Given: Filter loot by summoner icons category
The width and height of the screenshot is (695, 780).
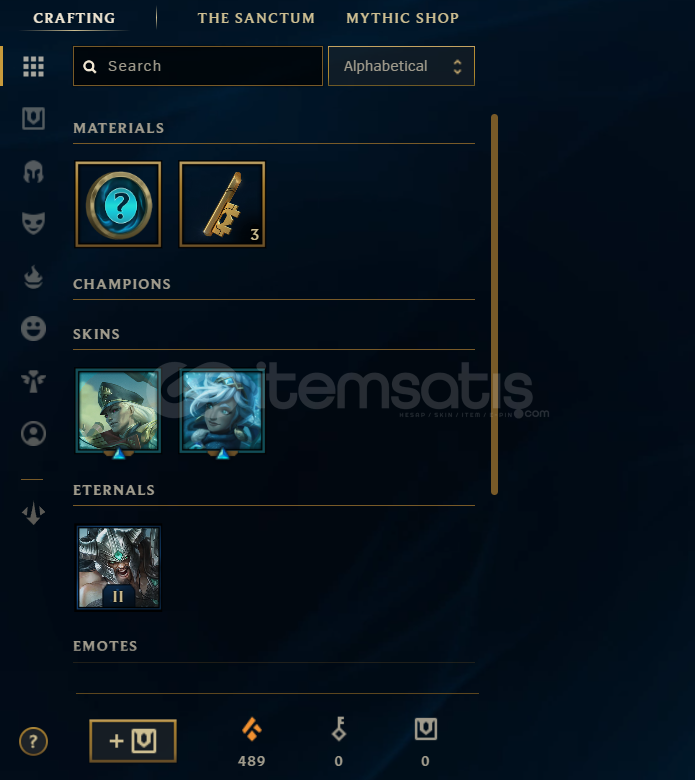Looking at the screenshot, I should pyautogui.click(x=33, y=433).
